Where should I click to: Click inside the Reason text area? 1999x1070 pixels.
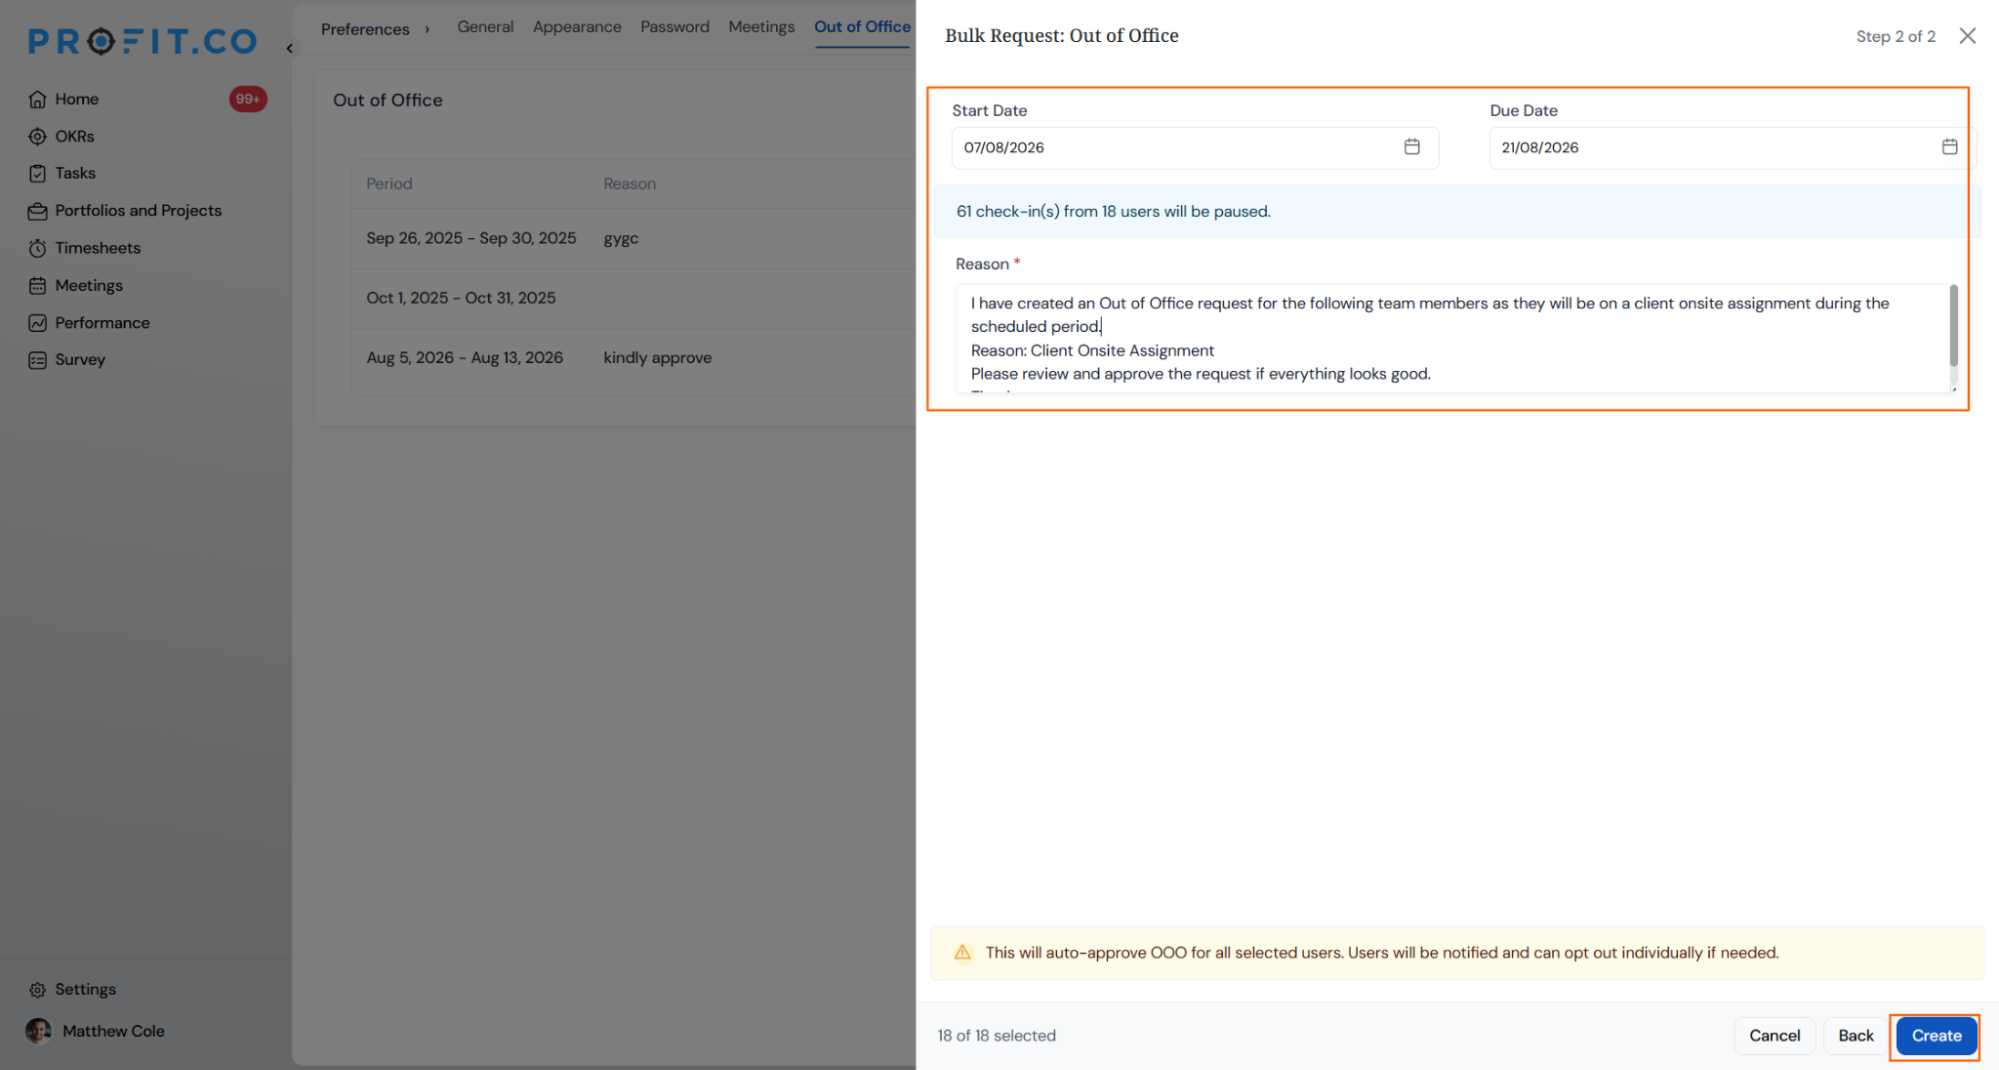(1455, 338)
